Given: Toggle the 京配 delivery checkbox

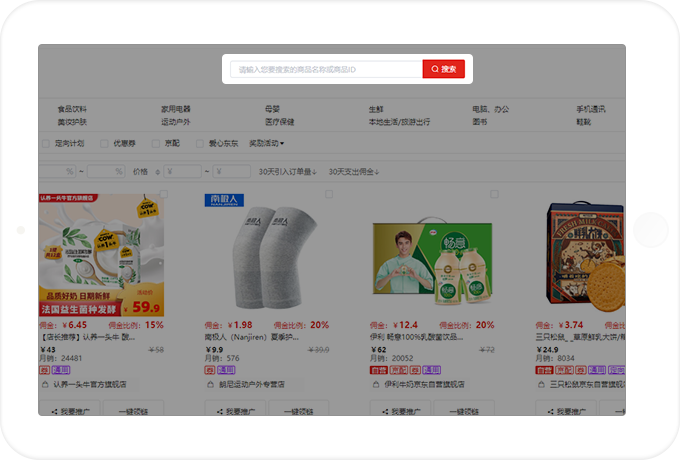Looking at the screenshot, I should pyautogui.click(x=156, y=143).
